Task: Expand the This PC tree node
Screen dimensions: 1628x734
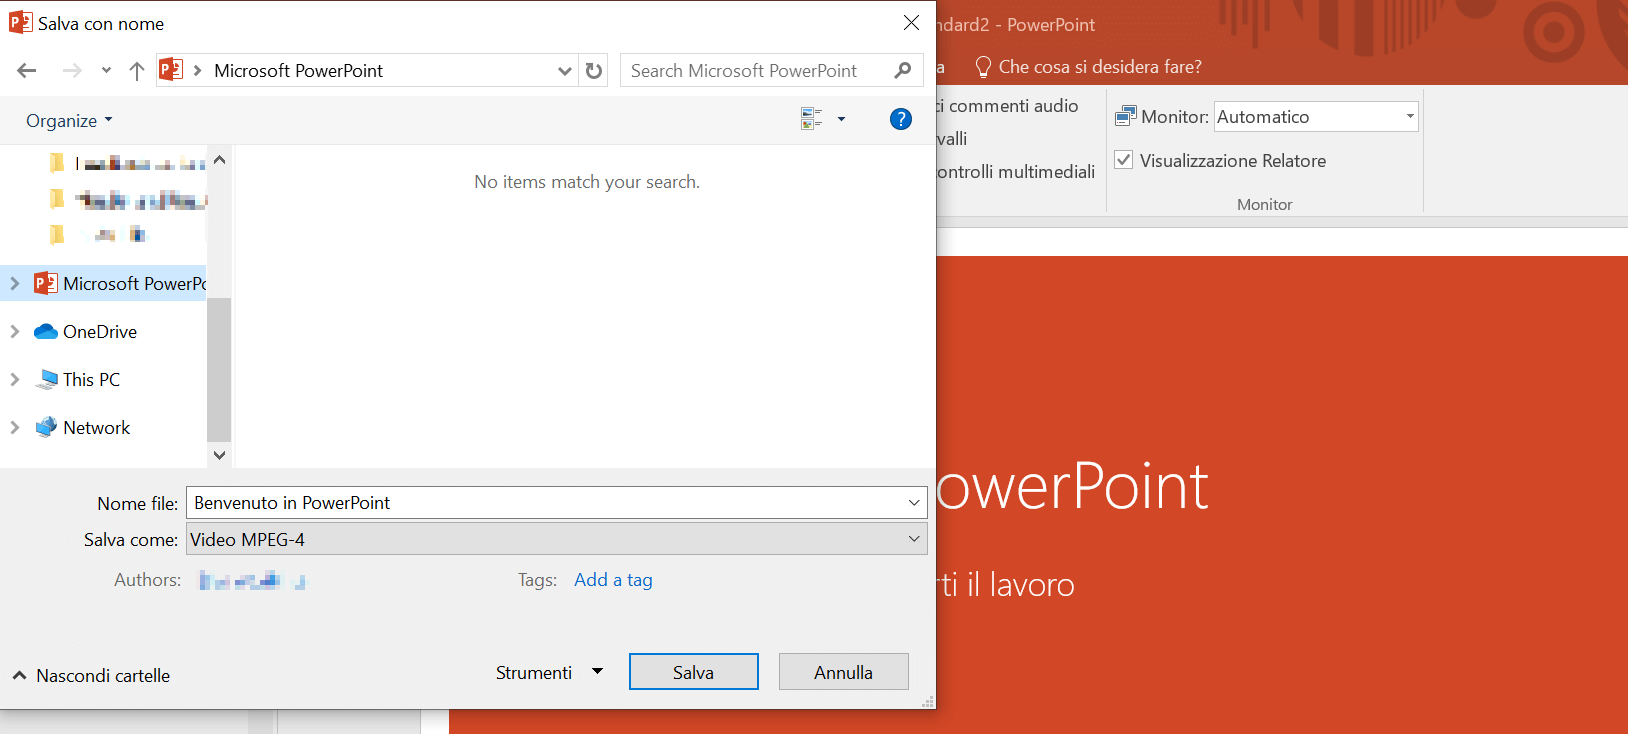Action: click(x=15, y=380)
